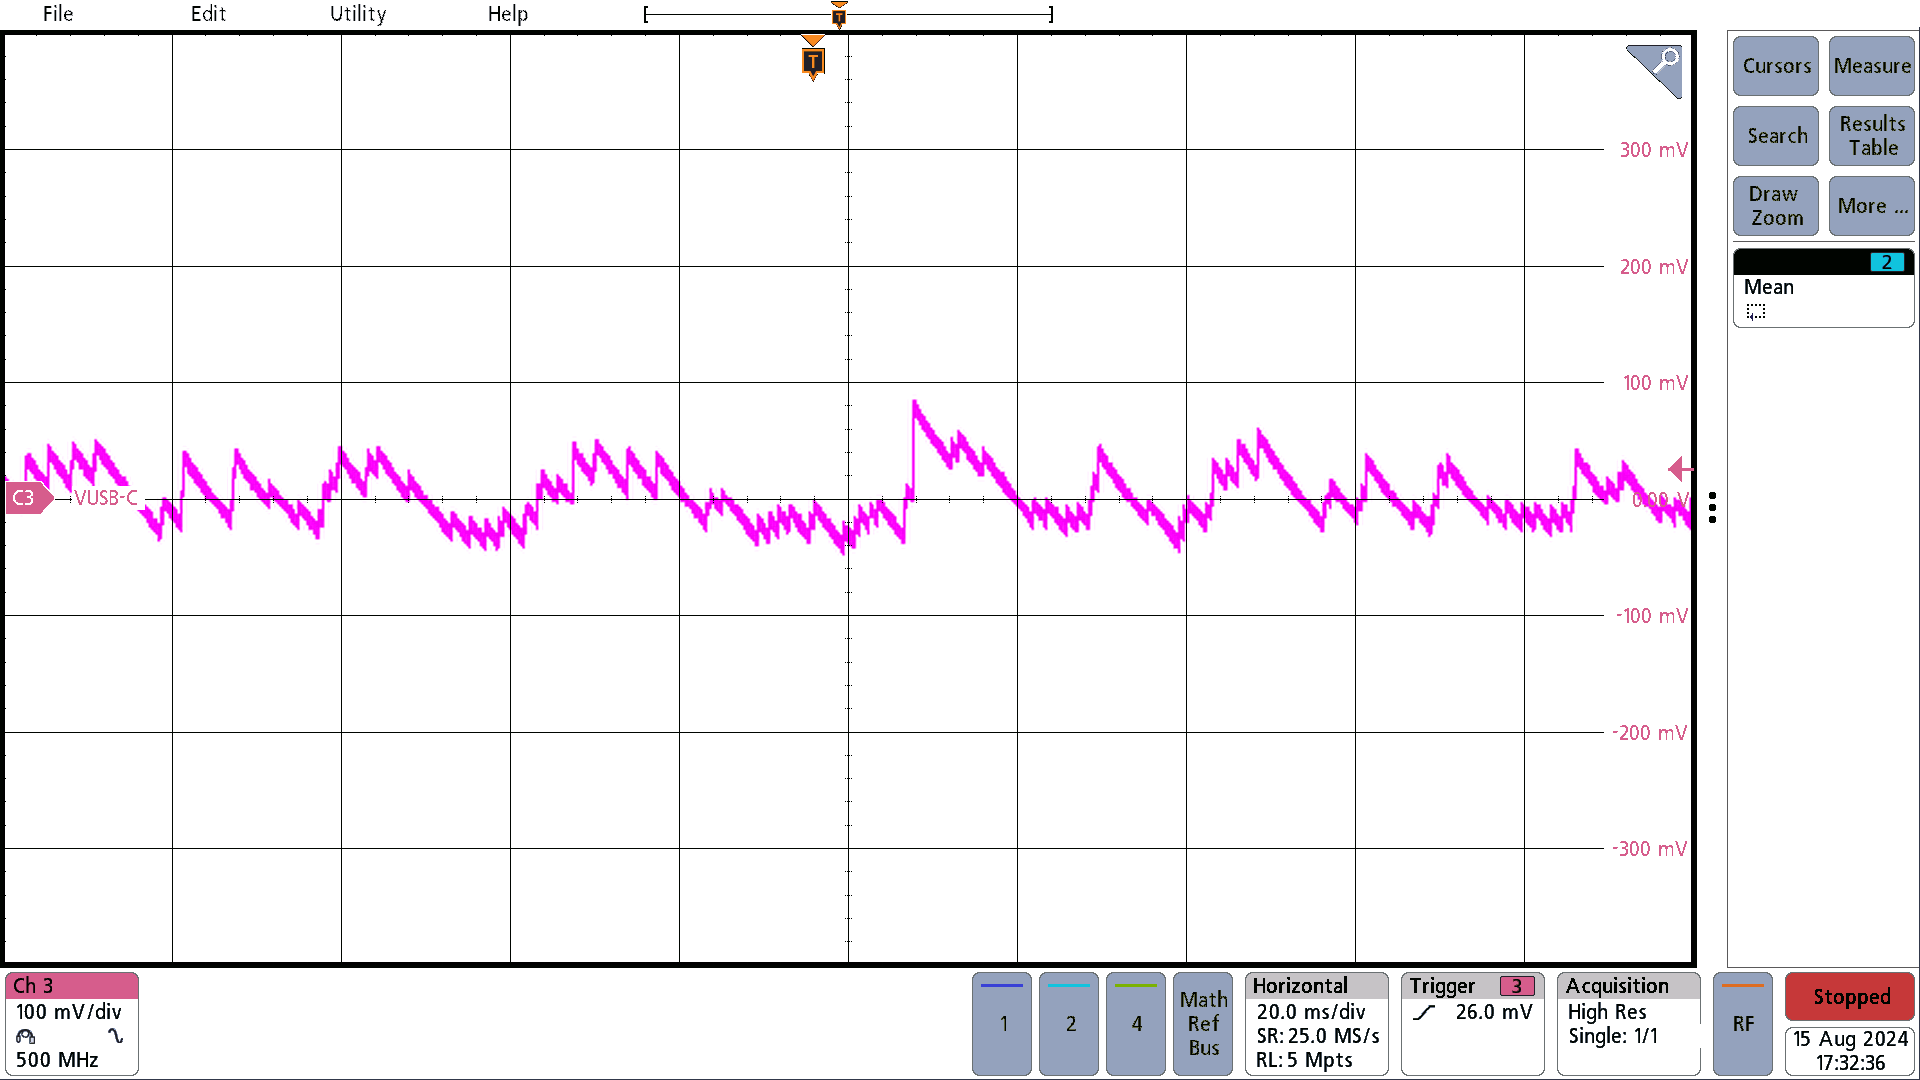Open the Trigger settings badge
Viewport: 1920px width, 1080px height.
[1473, 1023]
